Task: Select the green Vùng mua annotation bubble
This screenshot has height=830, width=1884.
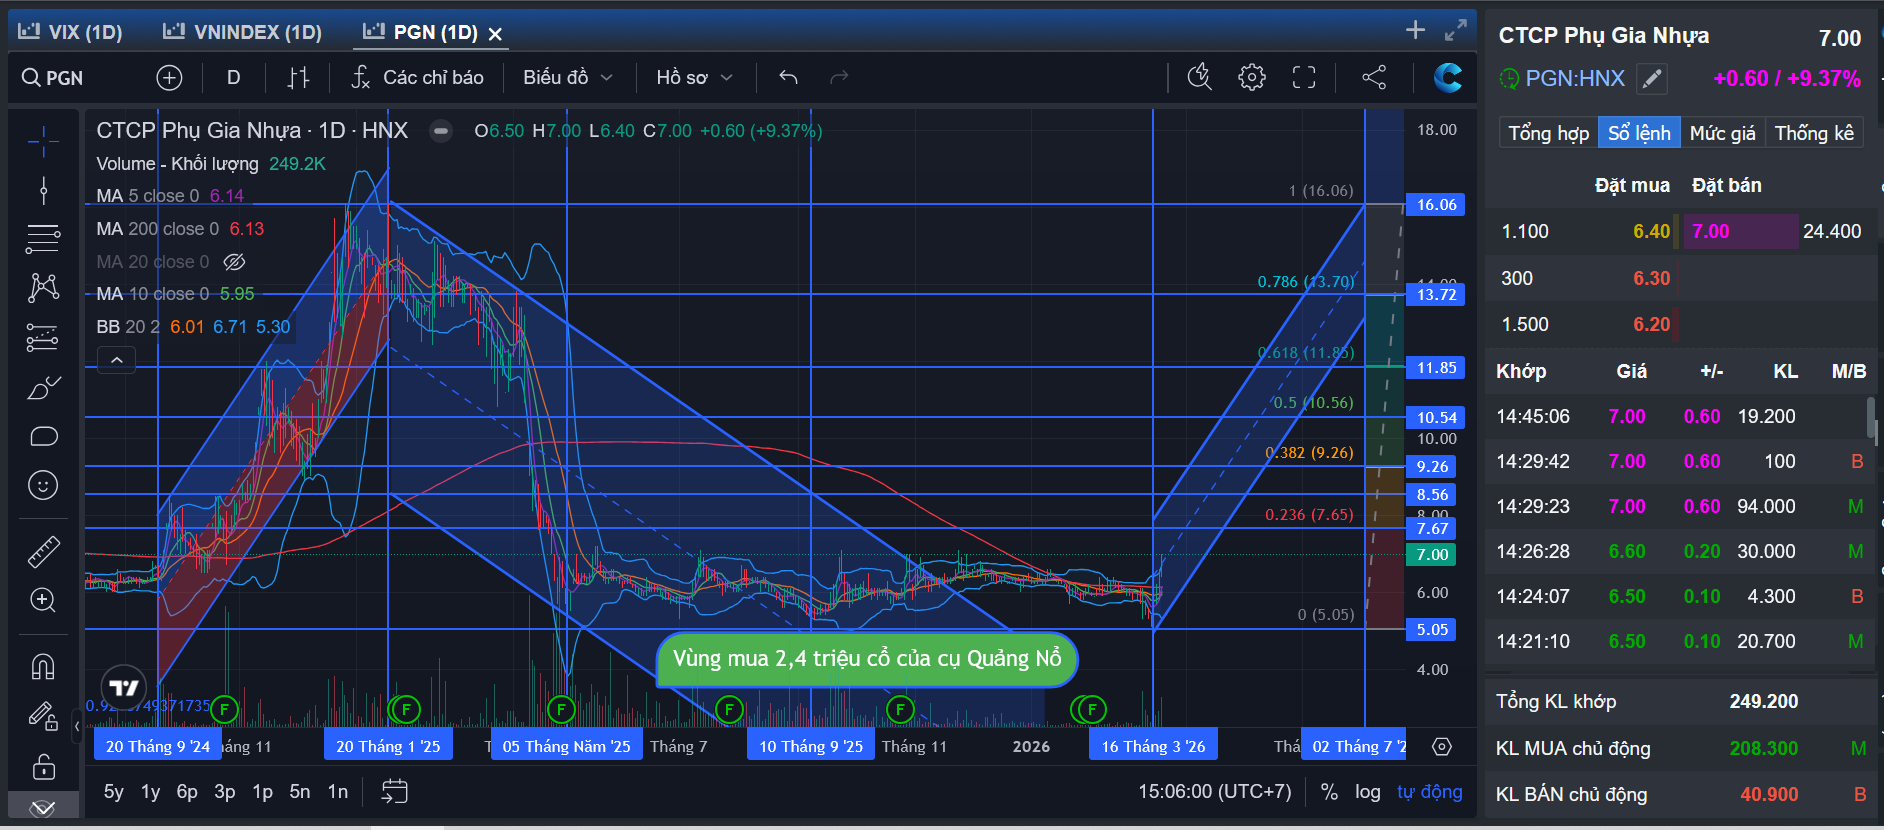Action: pyautogui.click(x=866, y=659)
